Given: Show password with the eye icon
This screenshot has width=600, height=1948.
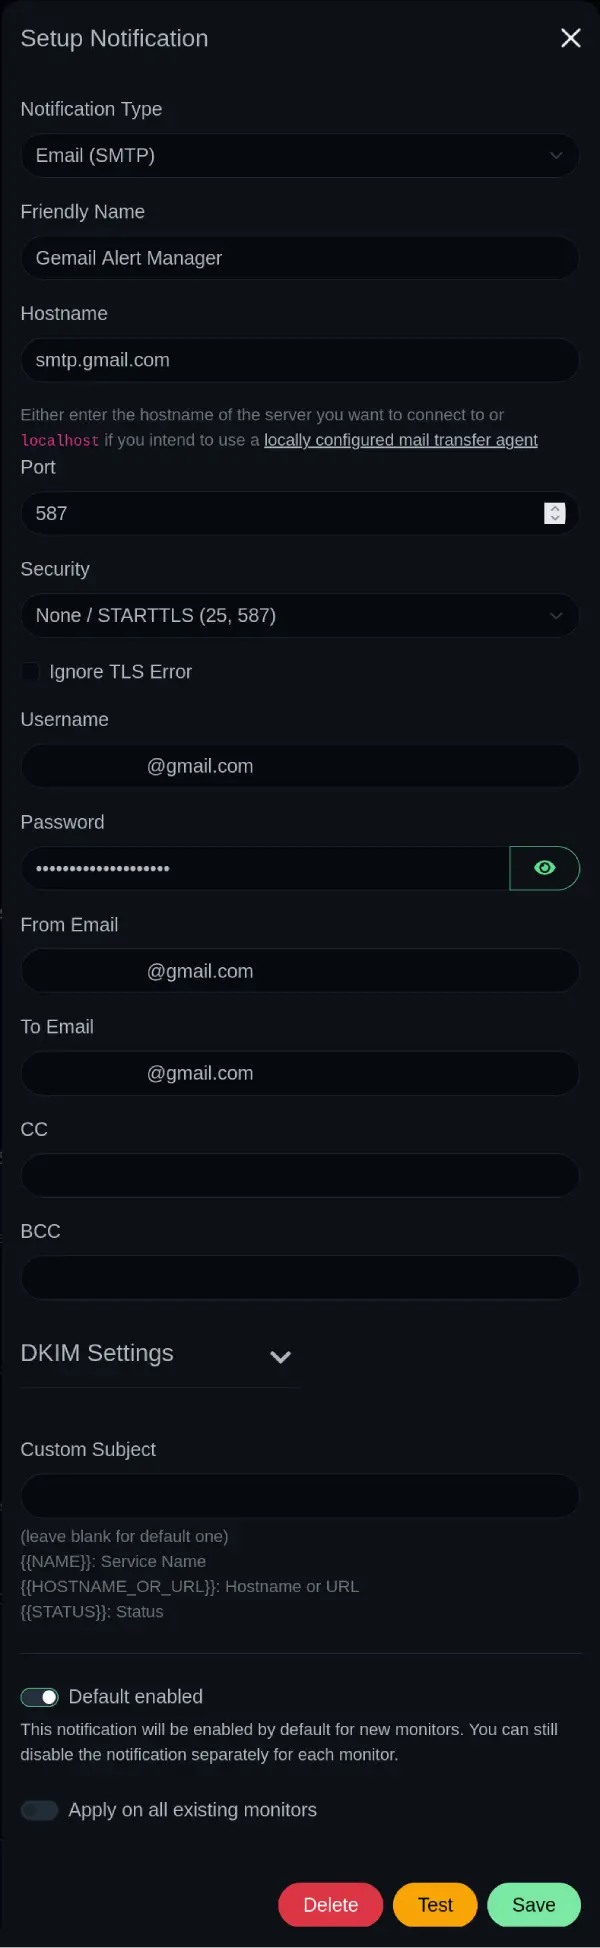Looking at the screenshot, I should point(544,868).
